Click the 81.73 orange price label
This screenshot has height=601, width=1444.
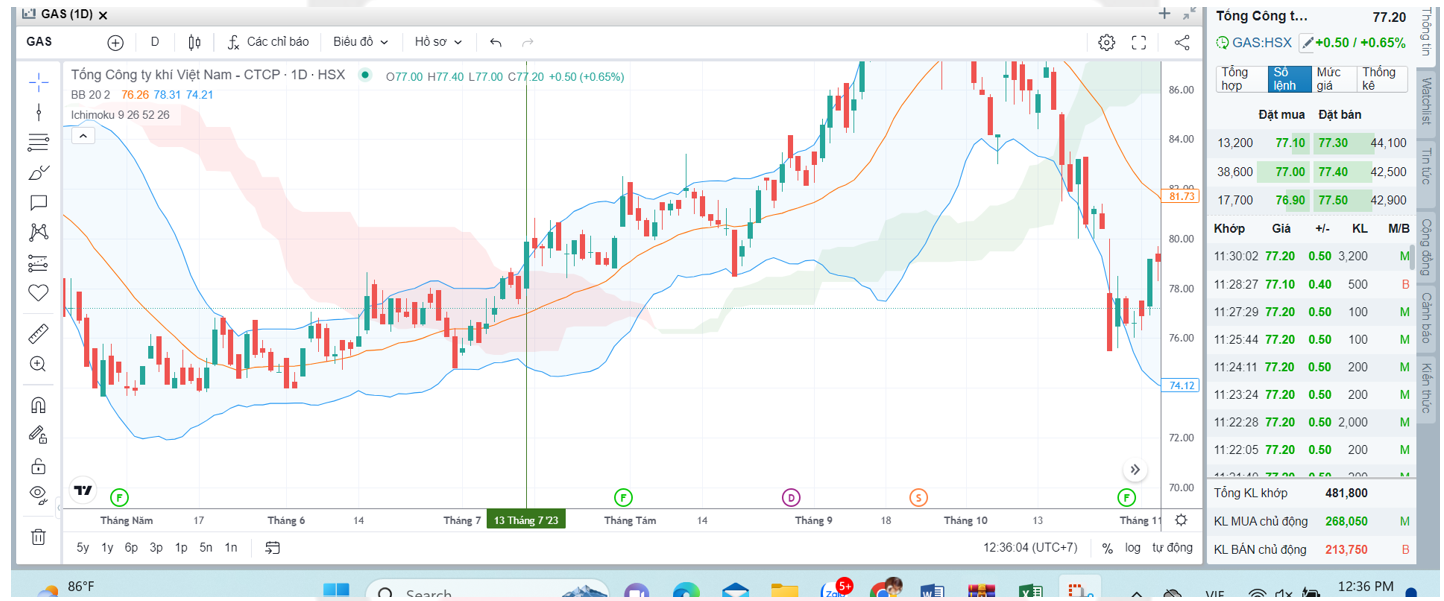[x=1182, y=196]
